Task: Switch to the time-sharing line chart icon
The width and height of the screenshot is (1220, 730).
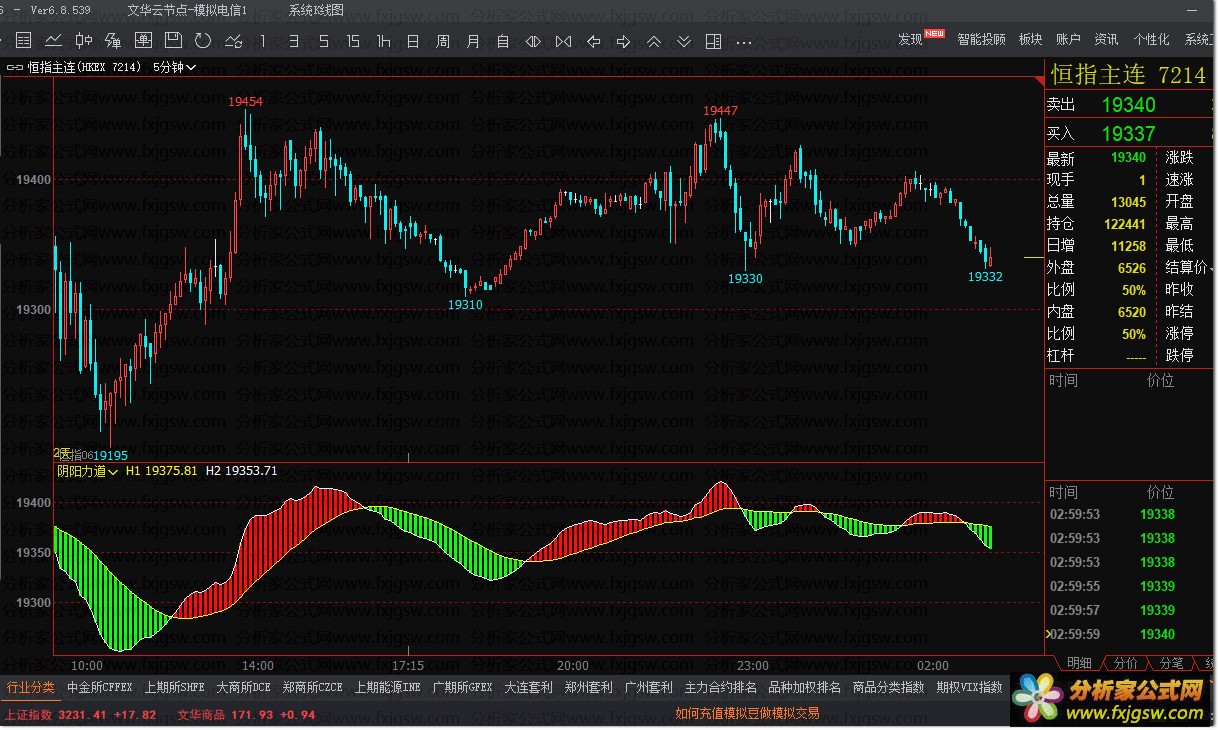Action: (x=54, y=41)
